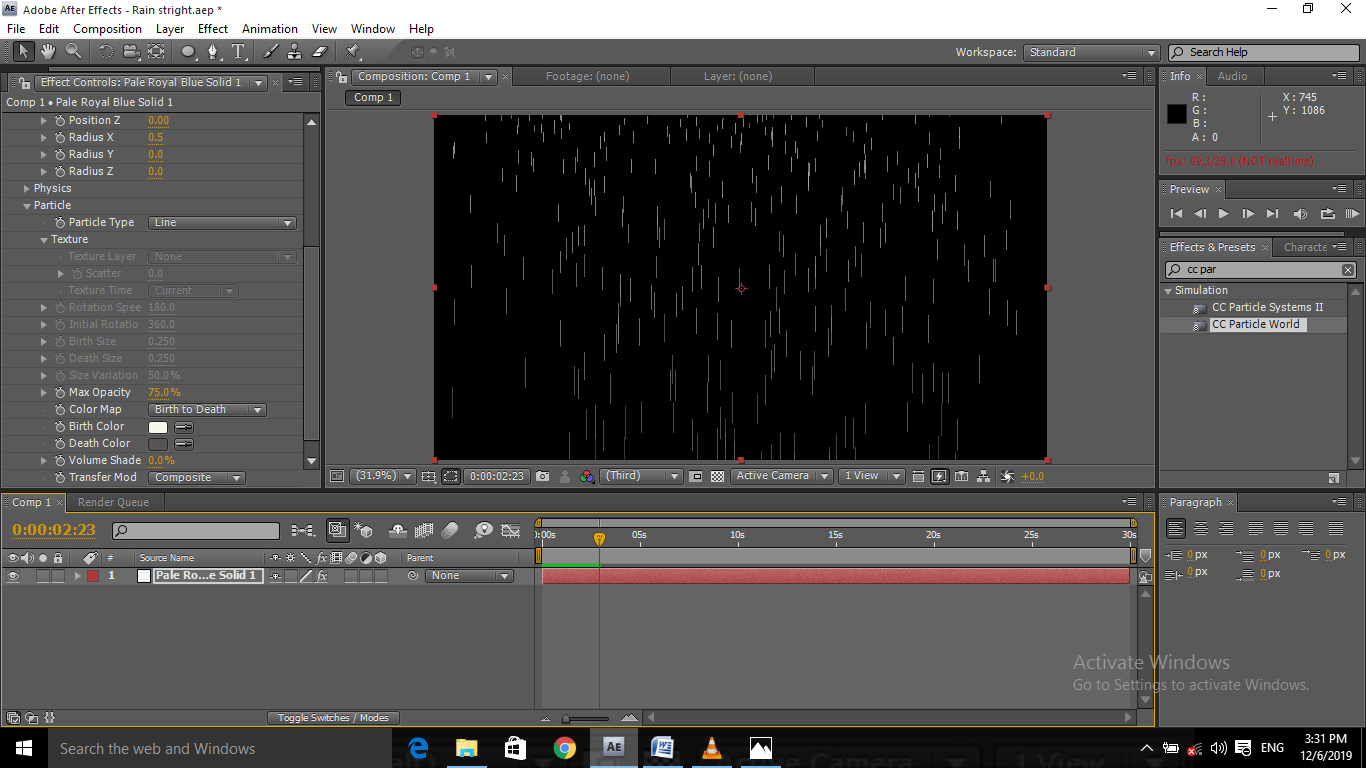Select the Eraser tool
The width and height of the screenshot is (1366, 768).
click(320, 51)
